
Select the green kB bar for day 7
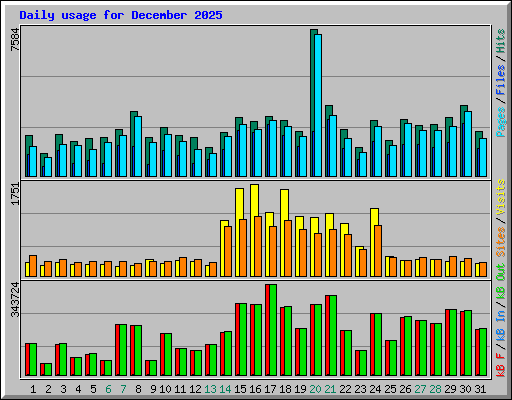pos(123,350)
